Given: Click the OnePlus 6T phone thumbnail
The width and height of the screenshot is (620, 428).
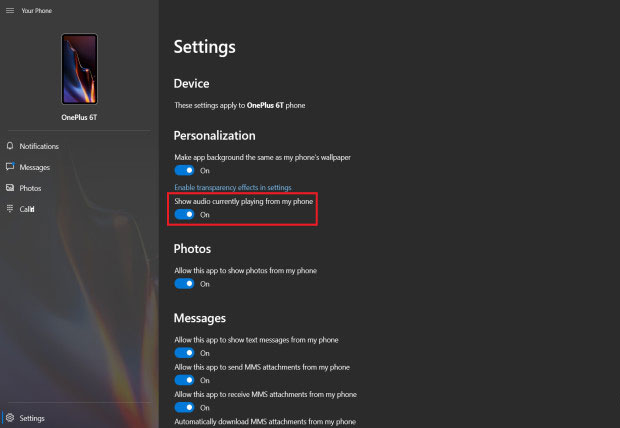Looking at the screenshot, I should click(79, 69).
